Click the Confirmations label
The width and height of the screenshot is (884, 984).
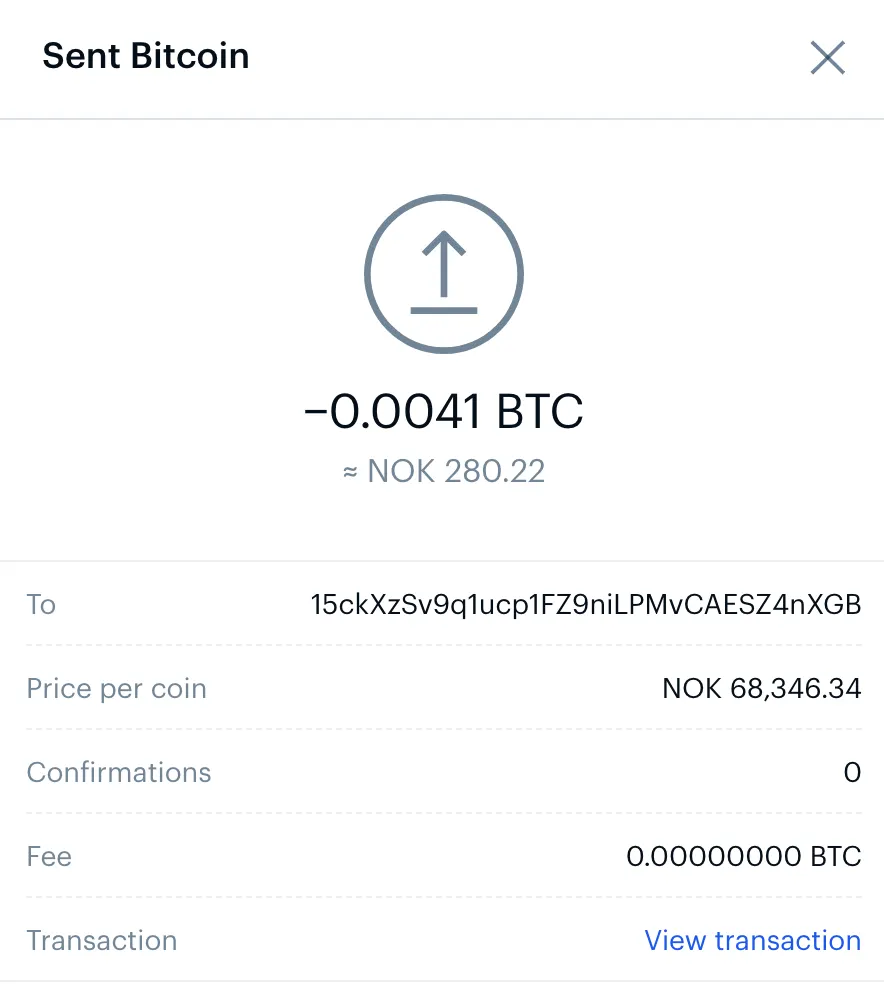click(119, 773)
